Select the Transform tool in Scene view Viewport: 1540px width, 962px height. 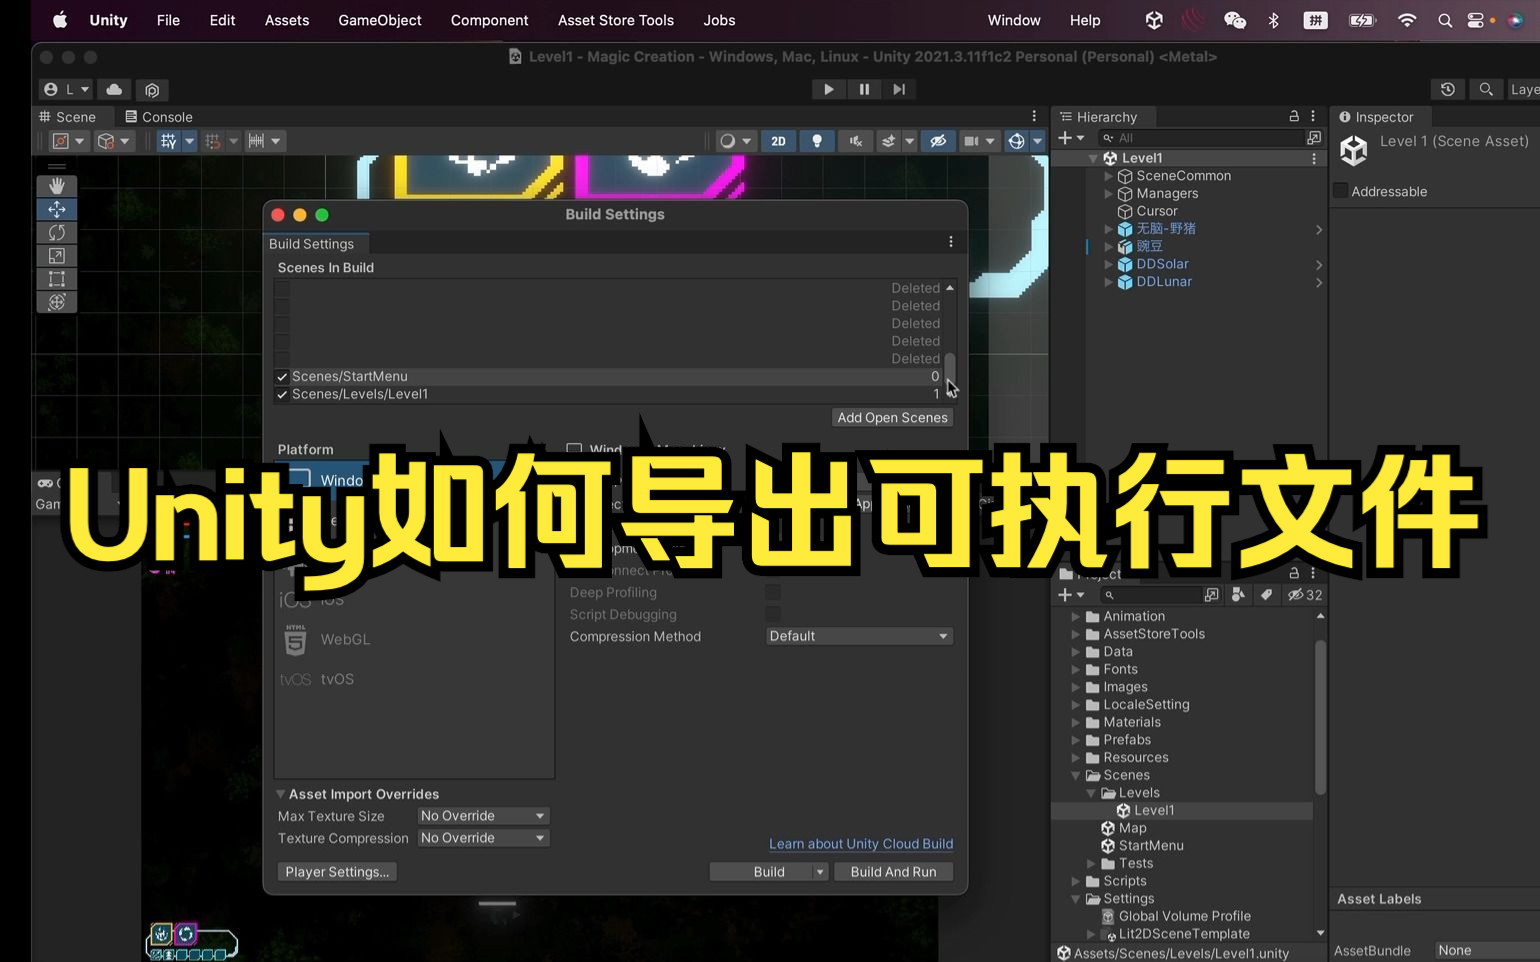coord(57,302)
